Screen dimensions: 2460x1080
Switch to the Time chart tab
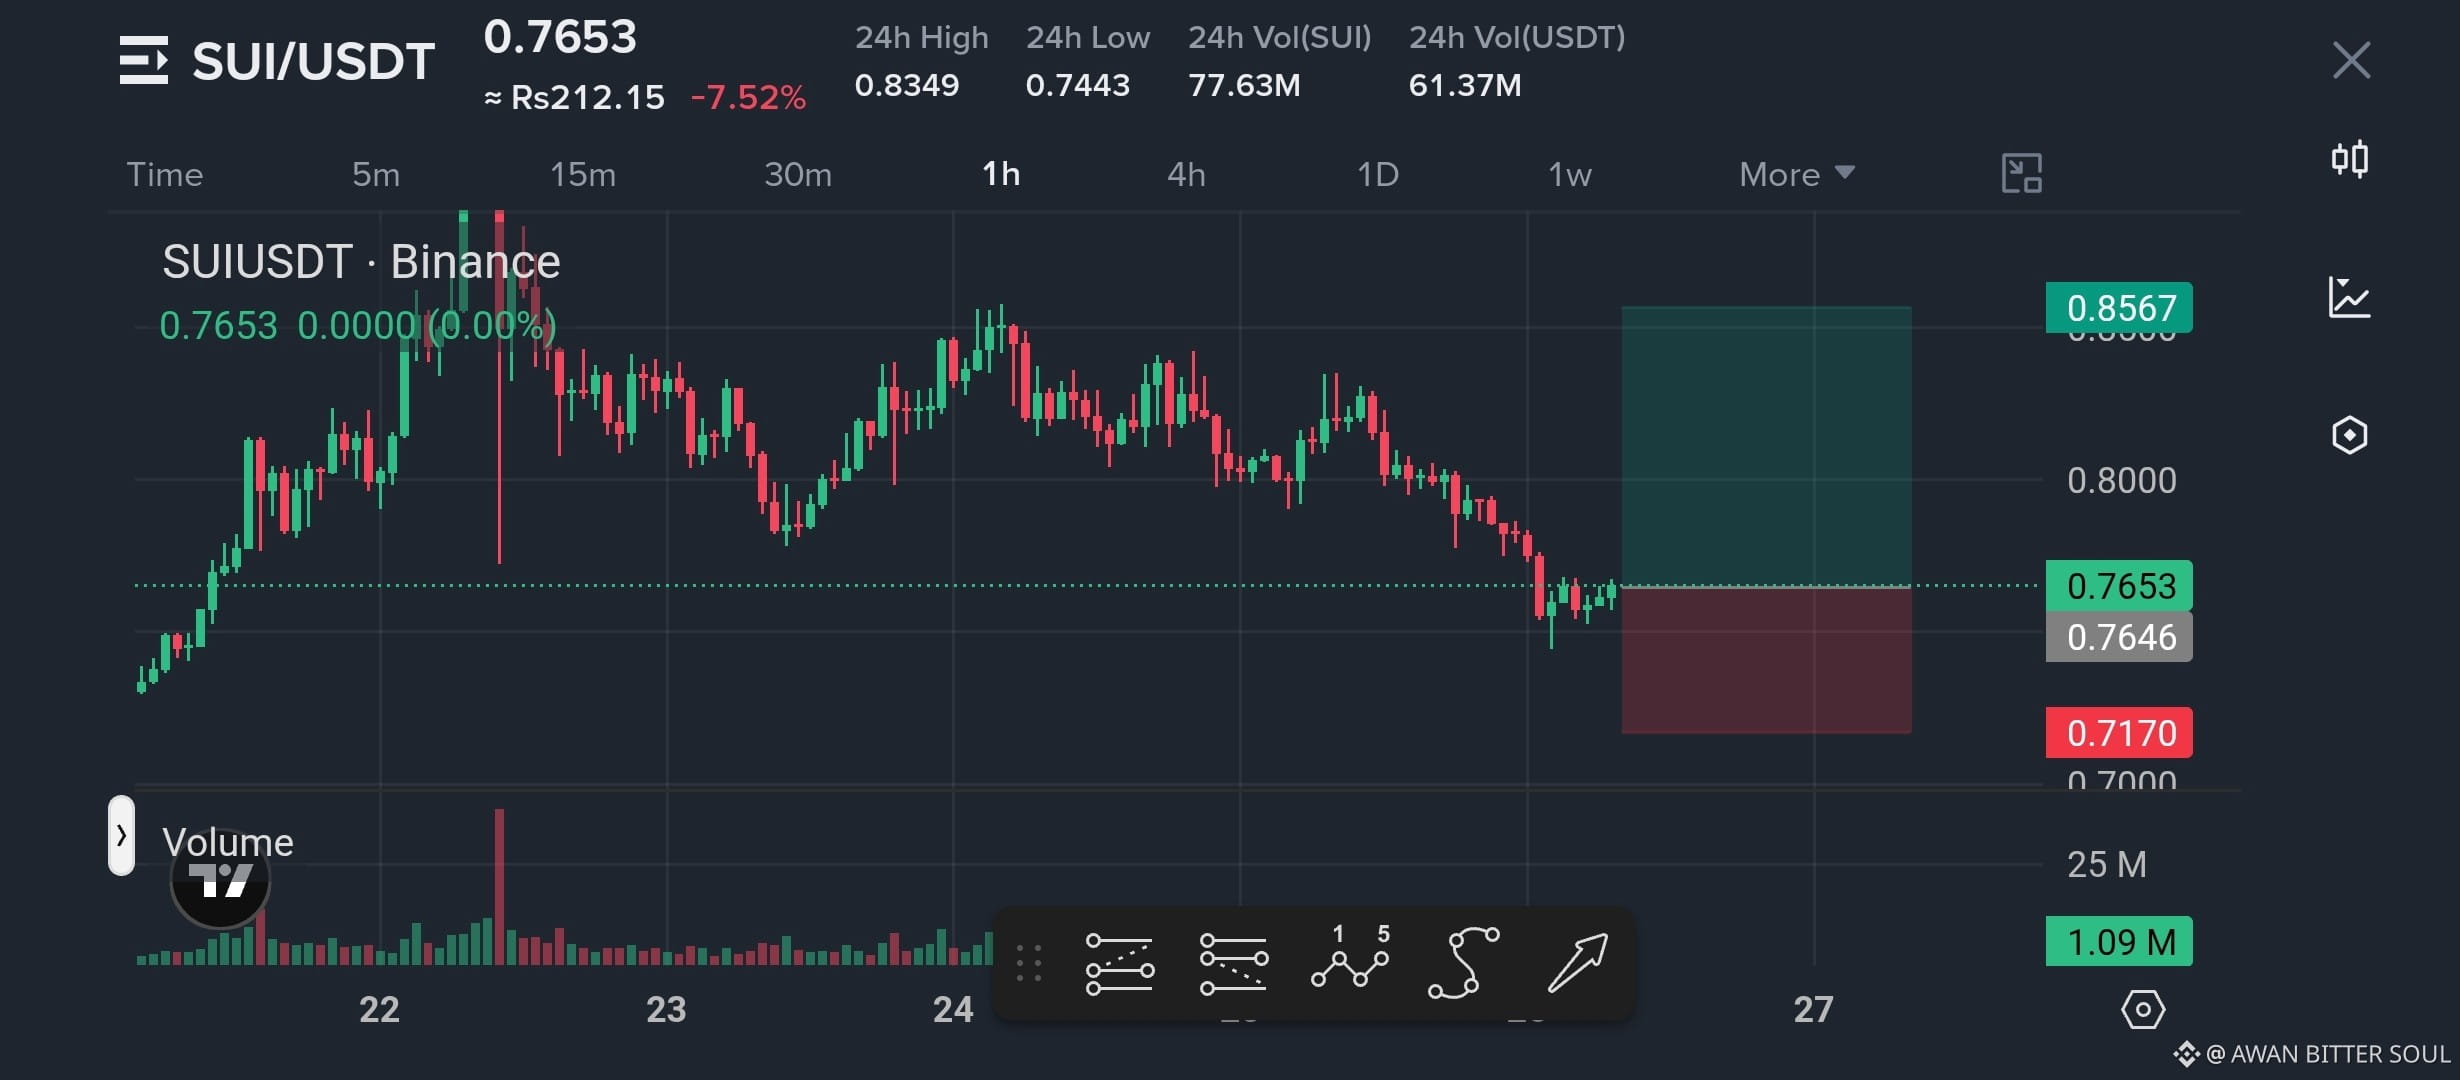click(165, 174)
